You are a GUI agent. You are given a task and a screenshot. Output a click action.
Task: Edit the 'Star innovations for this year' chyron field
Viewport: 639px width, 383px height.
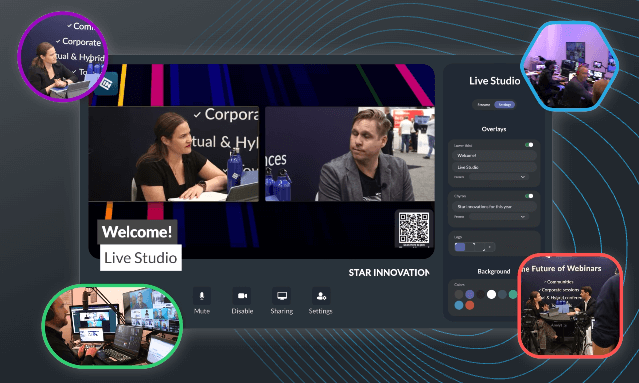point(494,207)
